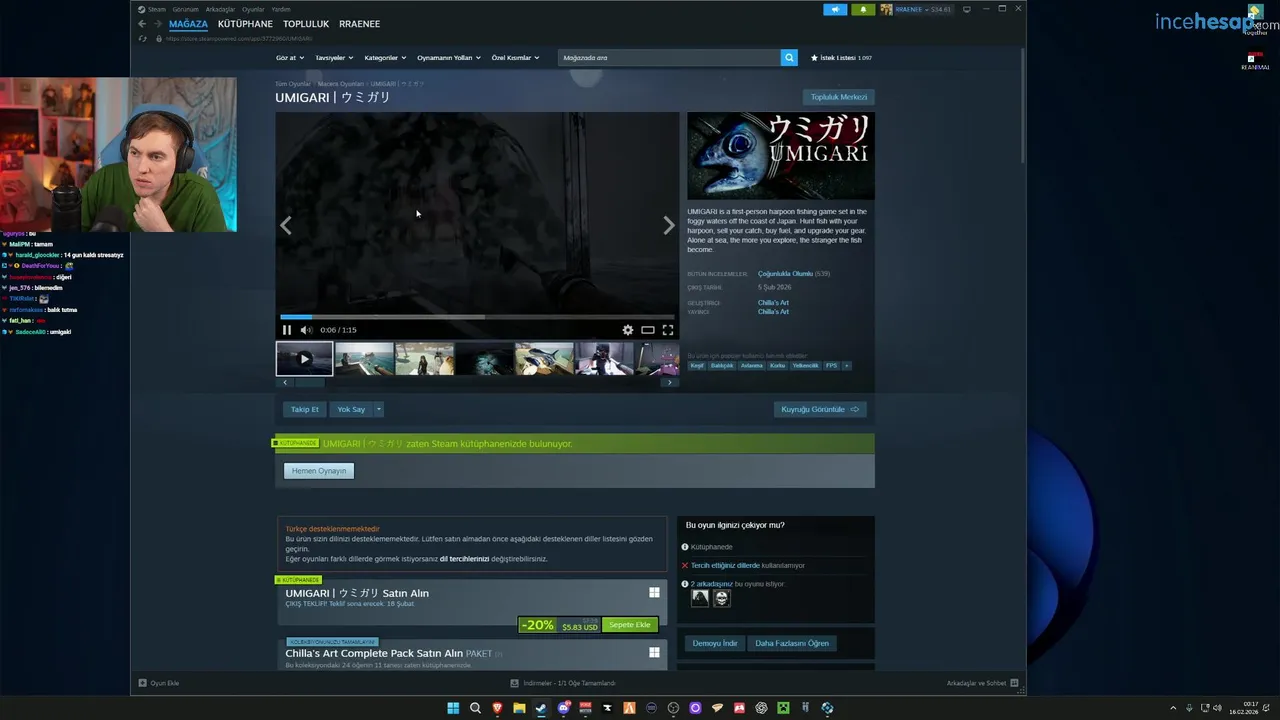Open the RRAENEE avatar in title bar
Image resolution: width=1280 pixels, height=720 pixels.
[886, 9]
